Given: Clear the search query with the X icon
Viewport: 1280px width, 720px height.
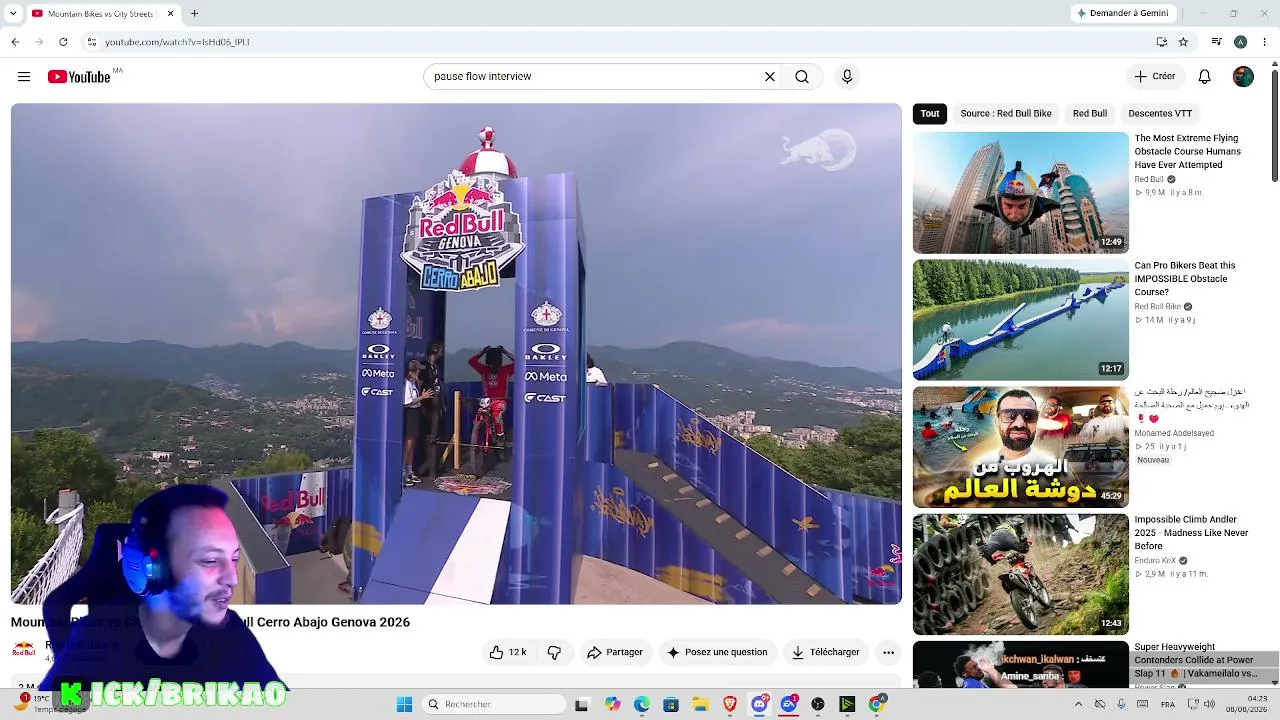Looking at the screenshot, I should click(770, 77).
